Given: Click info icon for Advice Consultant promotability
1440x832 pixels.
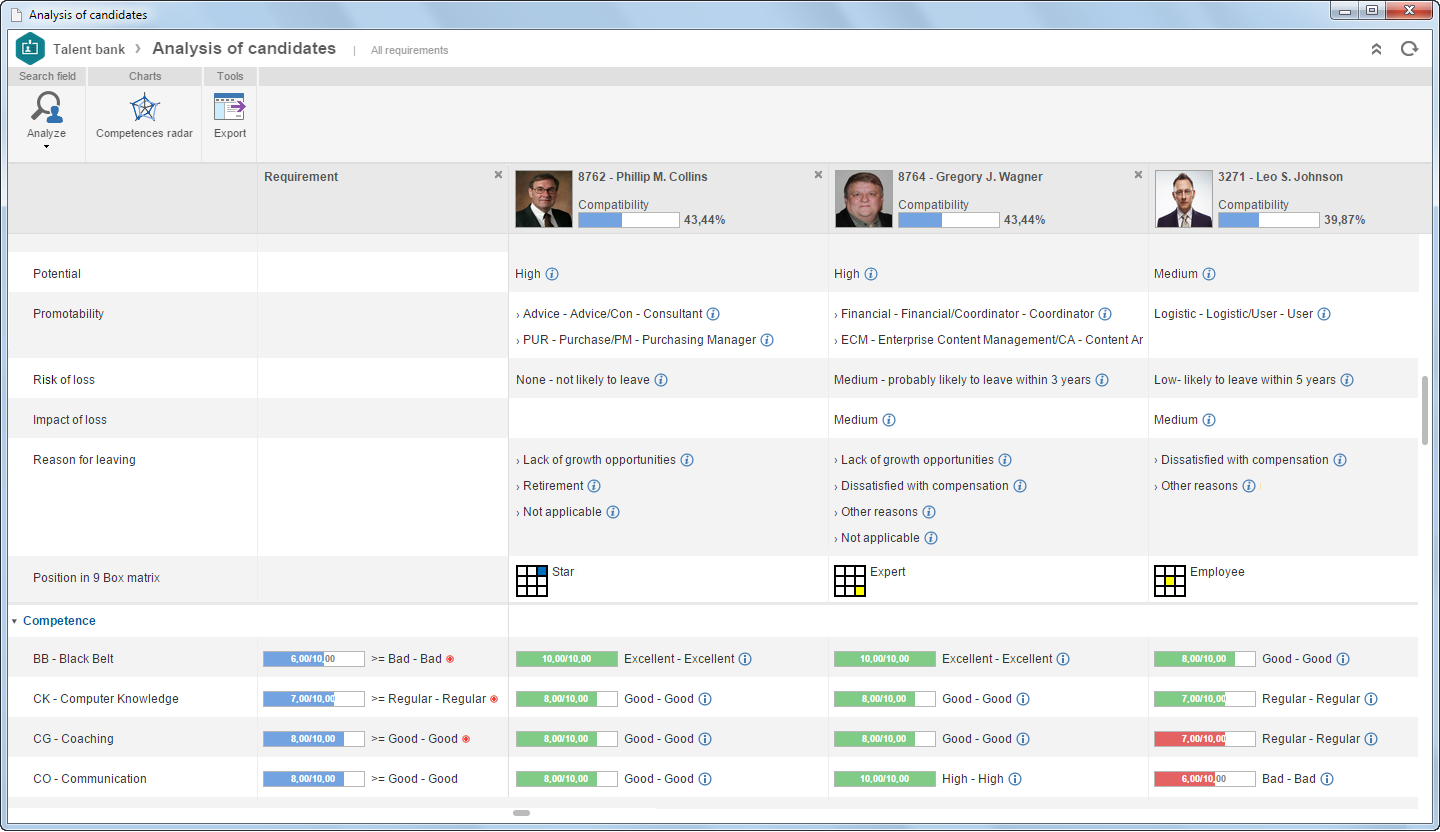Looking at the screenshot, I should 713,314.
